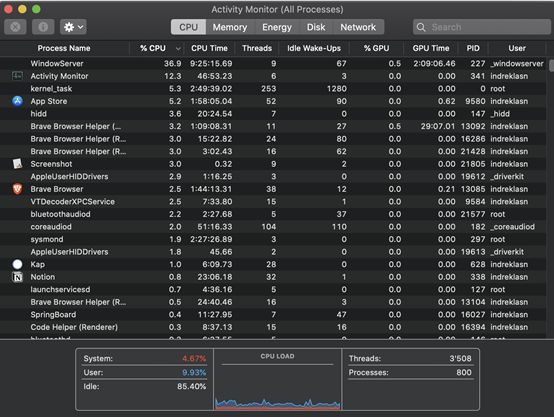Sort by Idle Wake-Ups column
The image size is (554, 417).
[x=314, y=48]
